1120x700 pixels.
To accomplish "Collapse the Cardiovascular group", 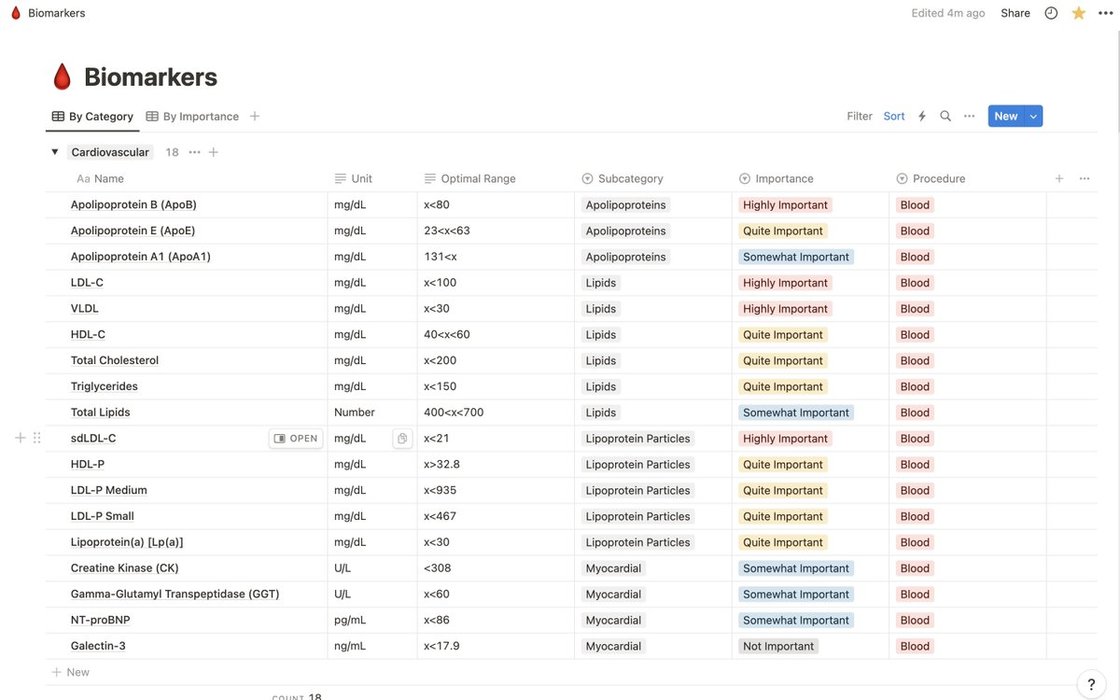I will pos(55,152).
